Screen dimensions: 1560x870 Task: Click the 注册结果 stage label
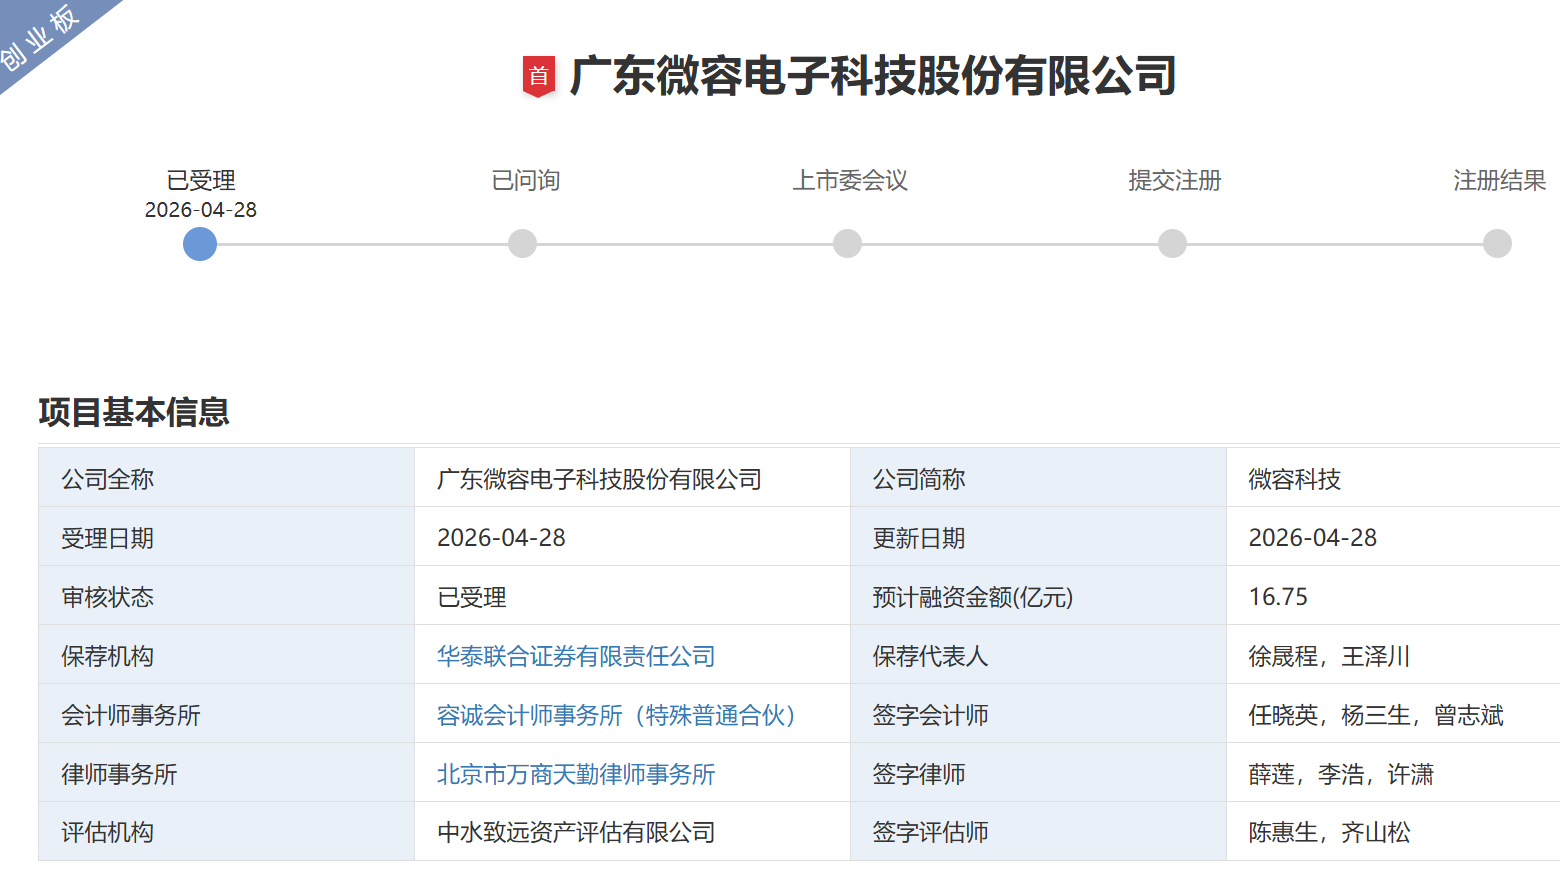tap(1499, 181)
